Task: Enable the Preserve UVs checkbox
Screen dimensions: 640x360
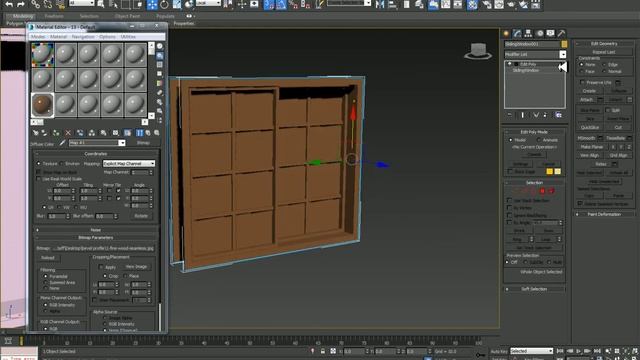Action: (x=582, y=82)
